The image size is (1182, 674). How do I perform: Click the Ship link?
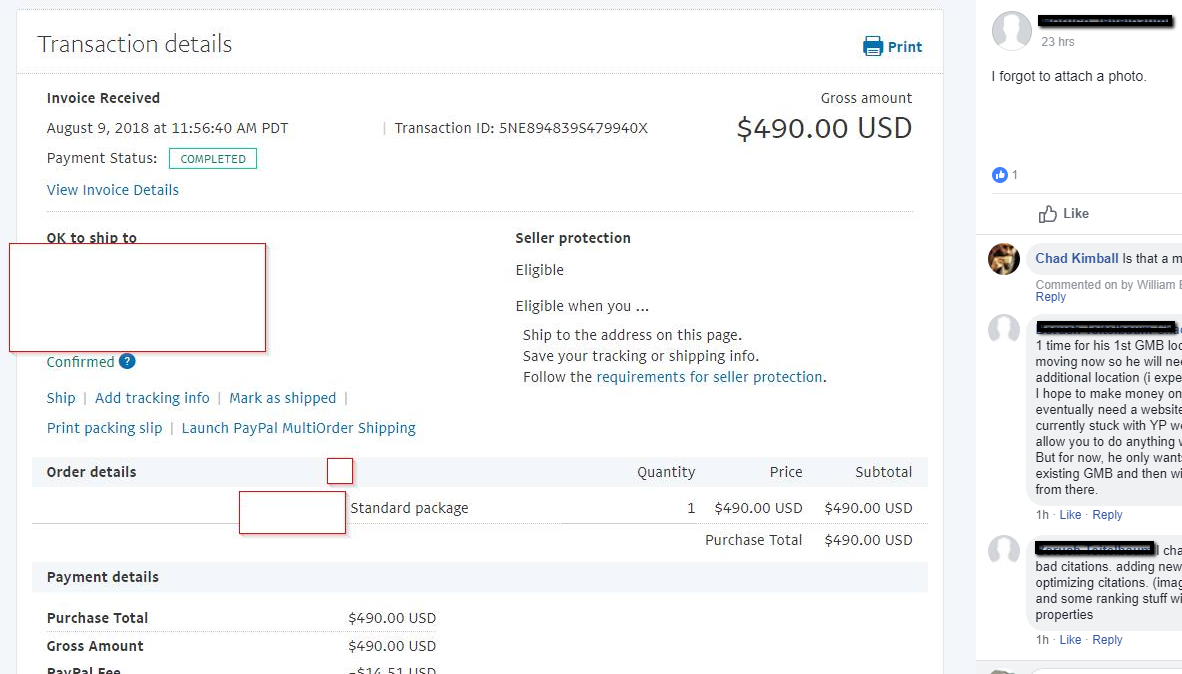click(61, 398)
